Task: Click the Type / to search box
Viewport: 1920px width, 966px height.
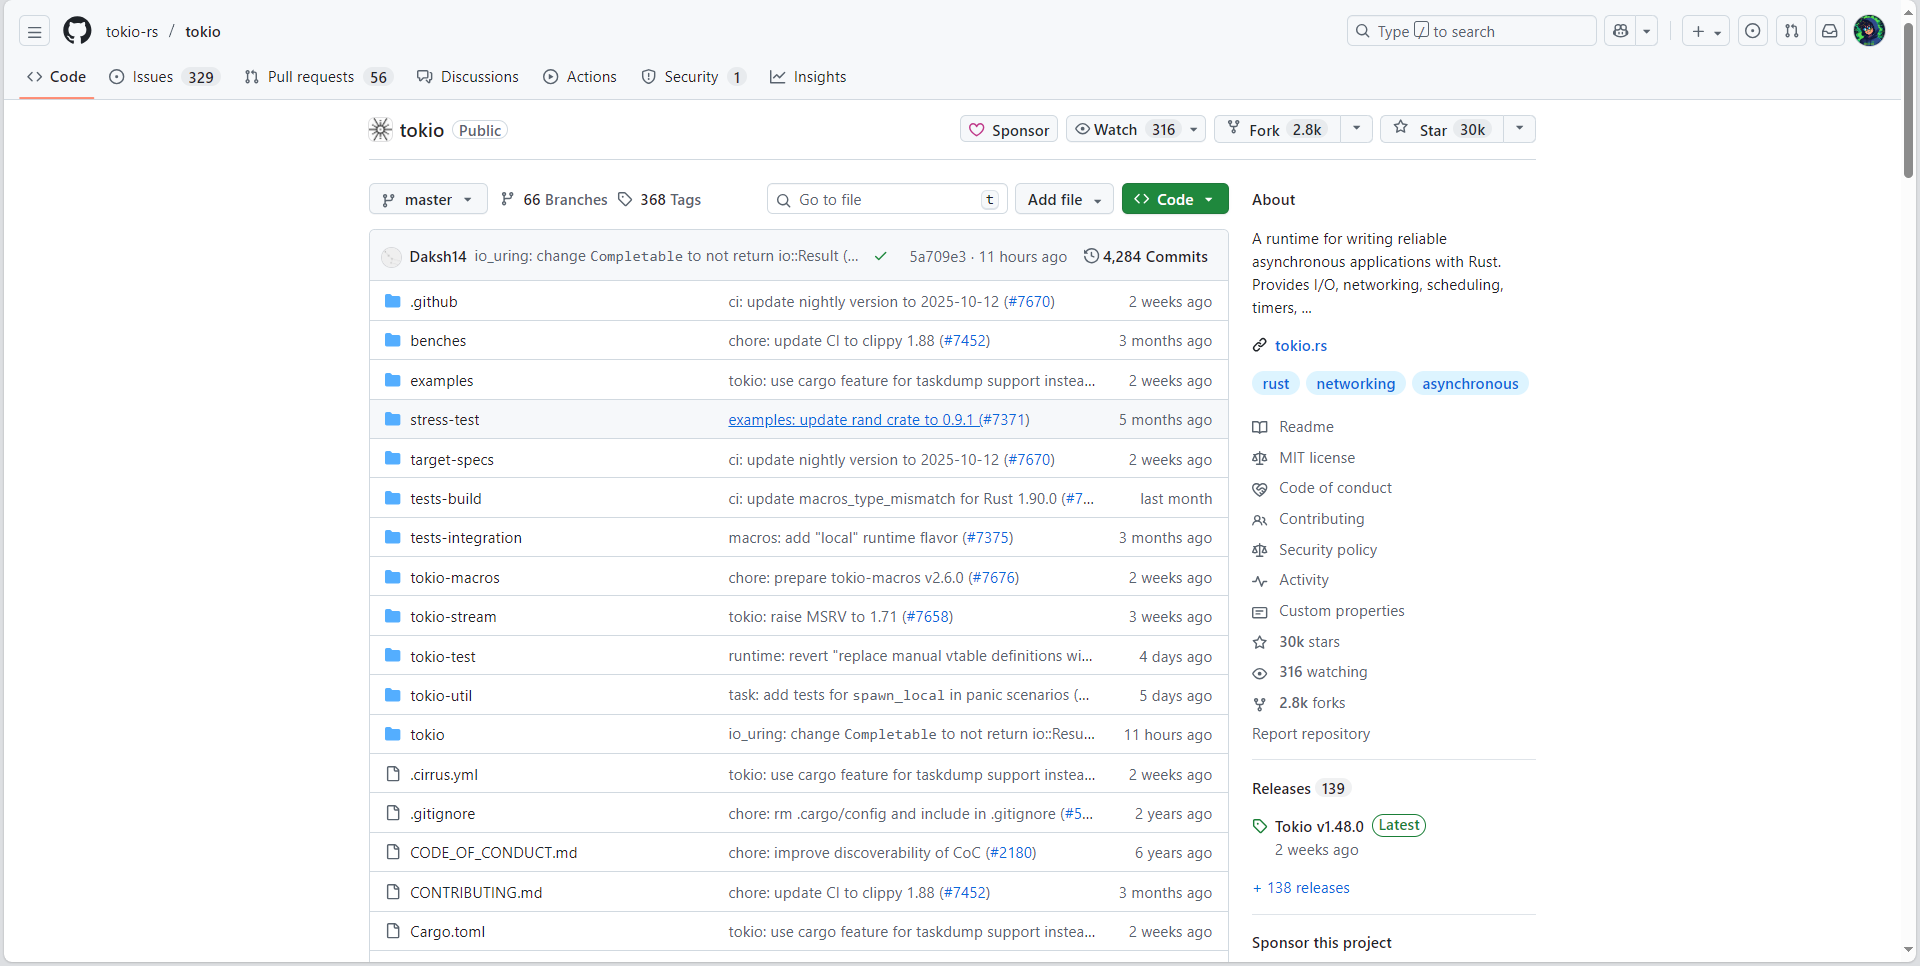Action: 1472,31
